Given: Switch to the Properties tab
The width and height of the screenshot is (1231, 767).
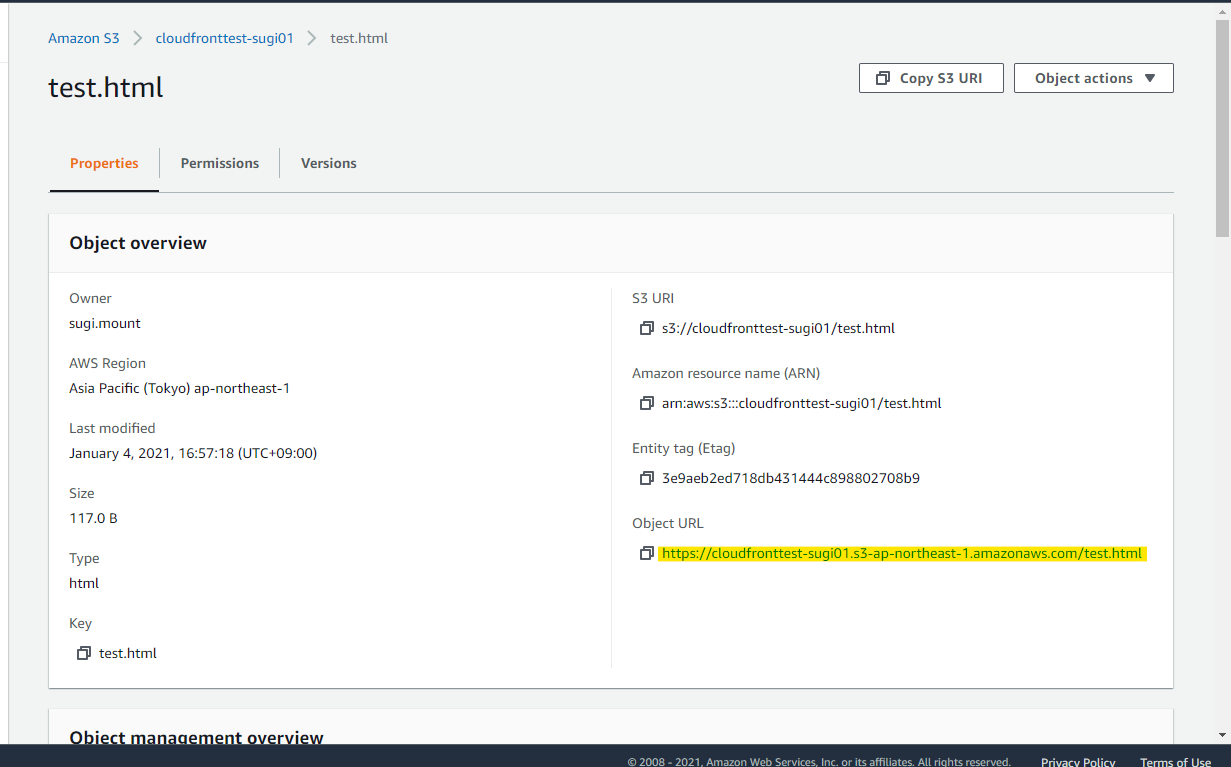Looking at the screenshot, I should click(x=104, y=163).
